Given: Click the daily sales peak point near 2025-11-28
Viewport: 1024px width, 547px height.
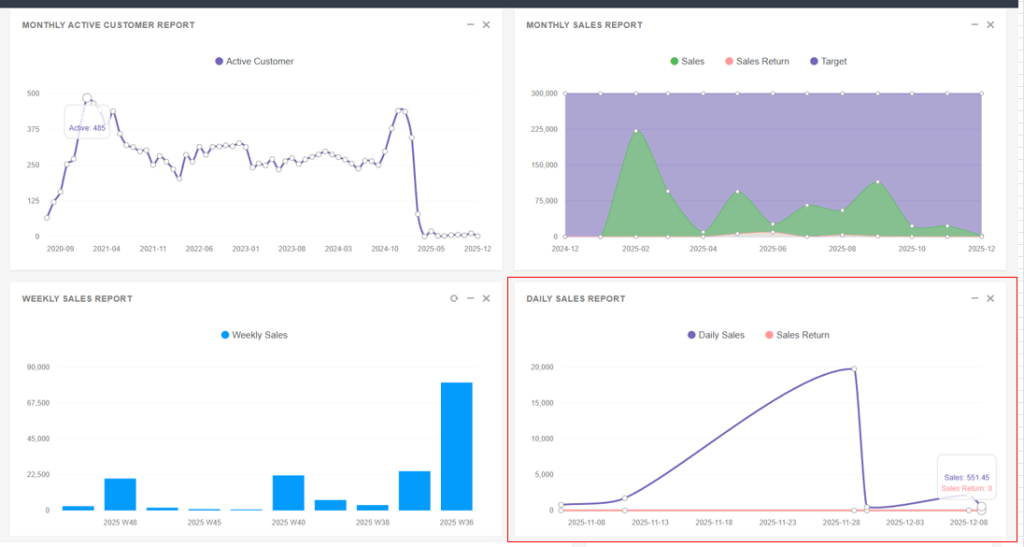Looking at the screenshot, I should click(x=854, y=368).
